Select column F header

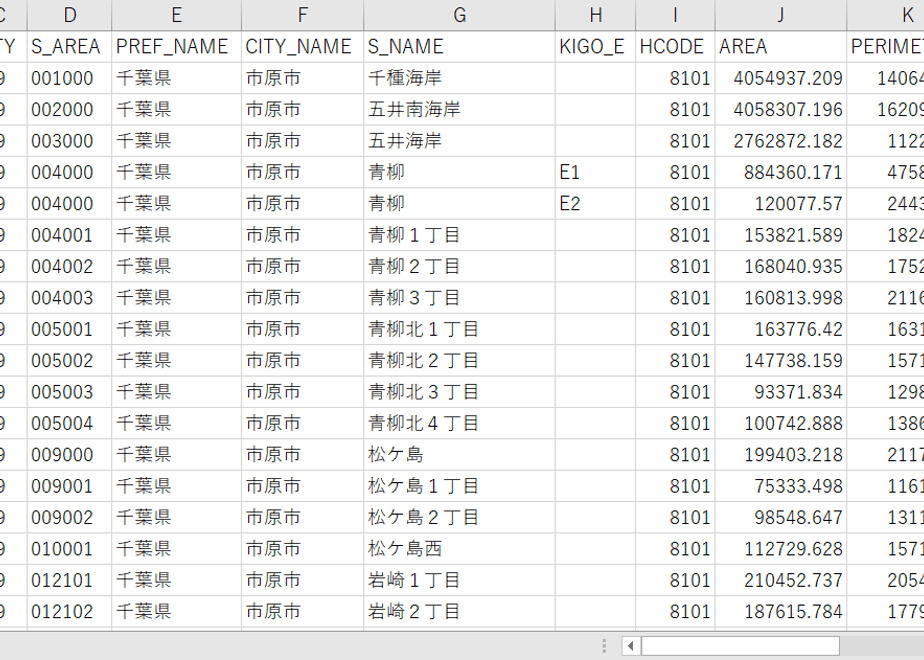pyautogui.click(x=302, y=15)
